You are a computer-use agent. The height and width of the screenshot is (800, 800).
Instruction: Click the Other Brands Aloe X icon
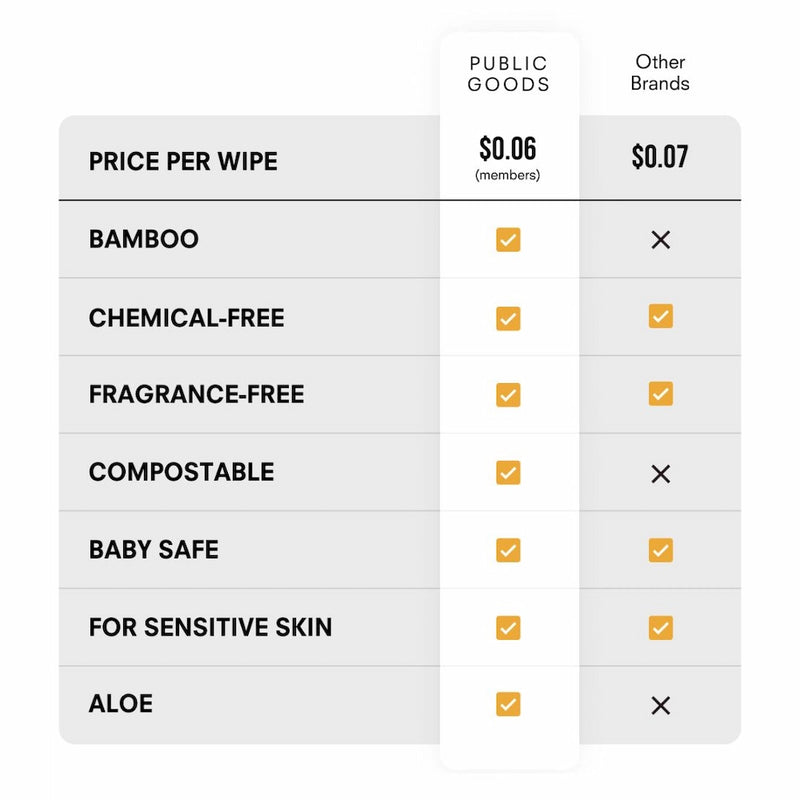[x=660, y=706]
